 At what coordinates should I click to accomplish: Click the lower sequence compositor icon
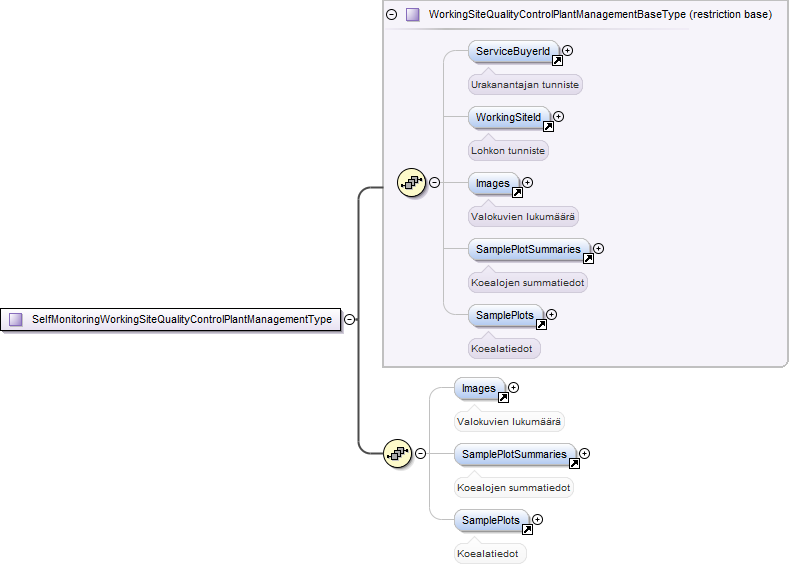pyautogui.click(x=397, y=453)
